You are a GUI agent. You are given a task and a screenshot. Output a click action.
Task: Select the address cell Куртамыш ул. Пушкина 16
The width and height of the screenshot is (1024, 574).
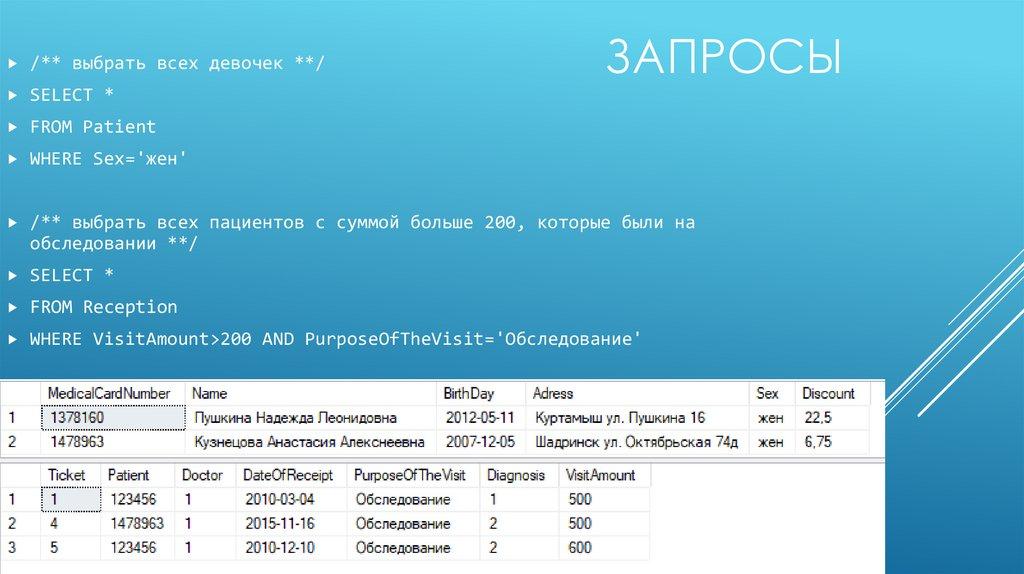pos(620,417)
